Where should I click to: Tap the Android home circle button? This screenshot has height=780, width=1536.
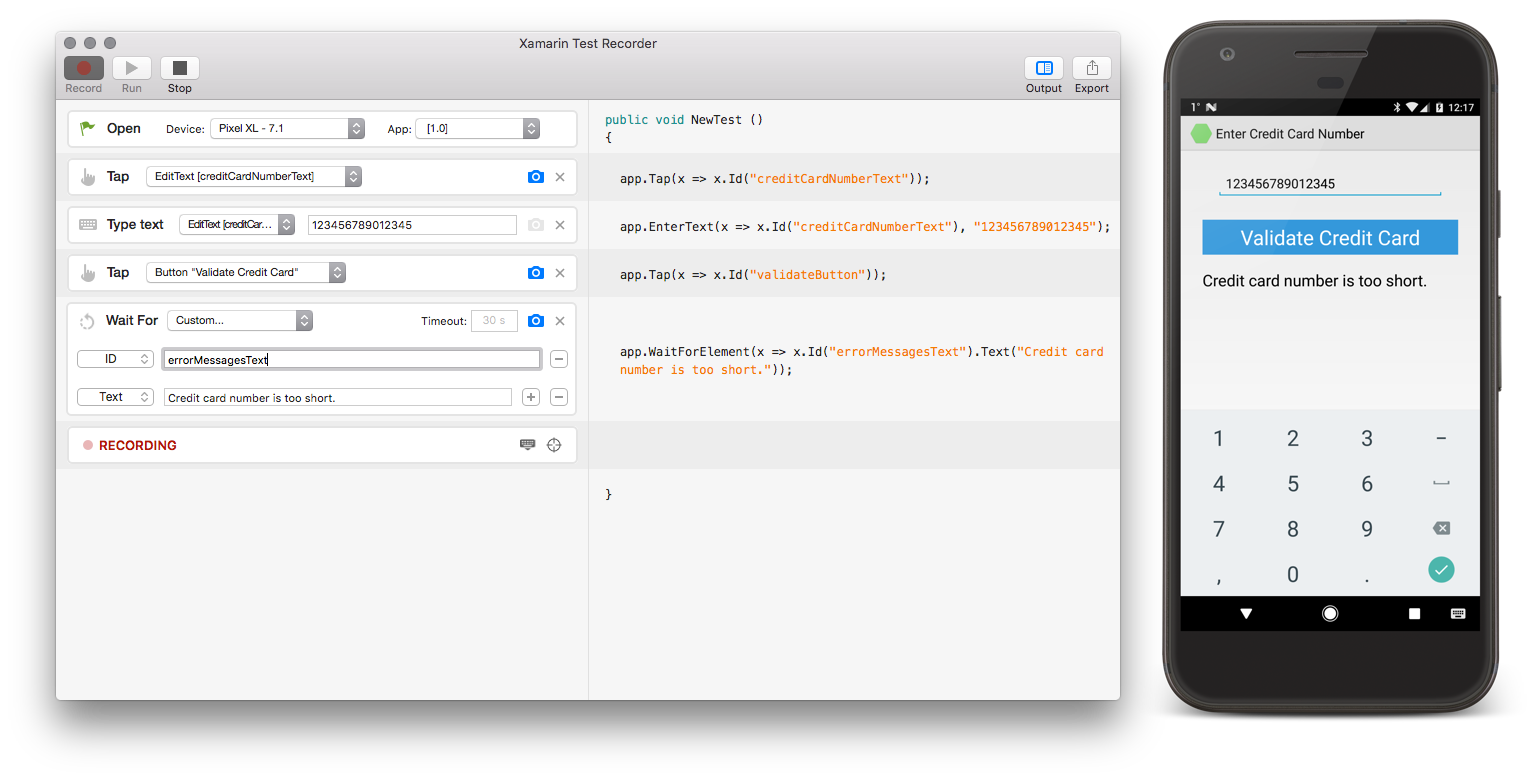[1330, 614]
